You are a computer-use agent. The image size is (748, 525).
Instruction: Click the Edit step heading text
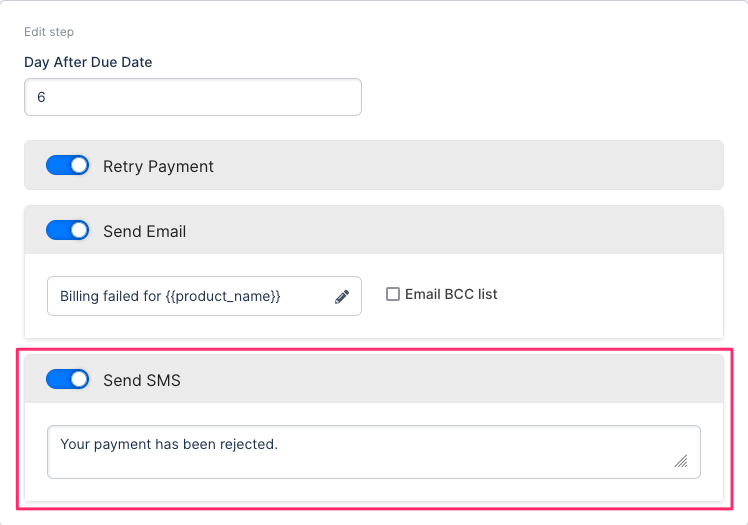click(x=49, y=32)
